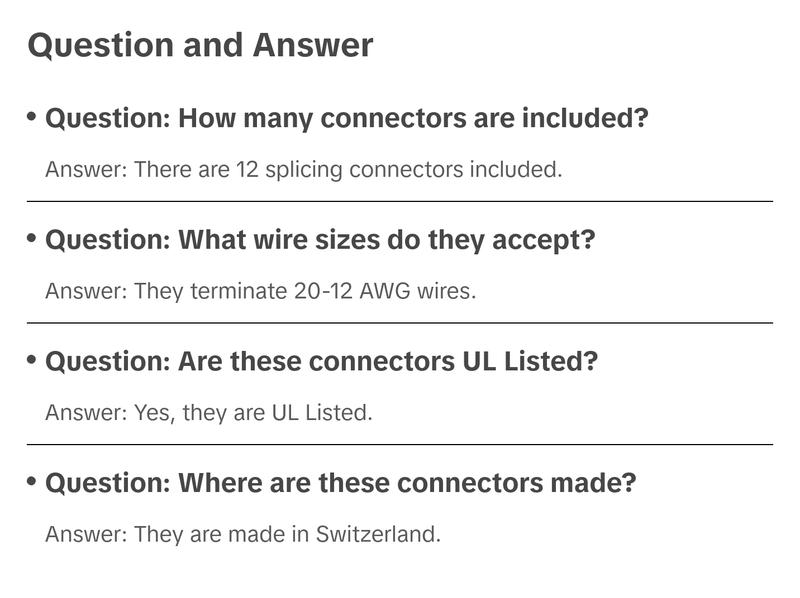Click the bullet before the UL Listed question

point(33,360)
